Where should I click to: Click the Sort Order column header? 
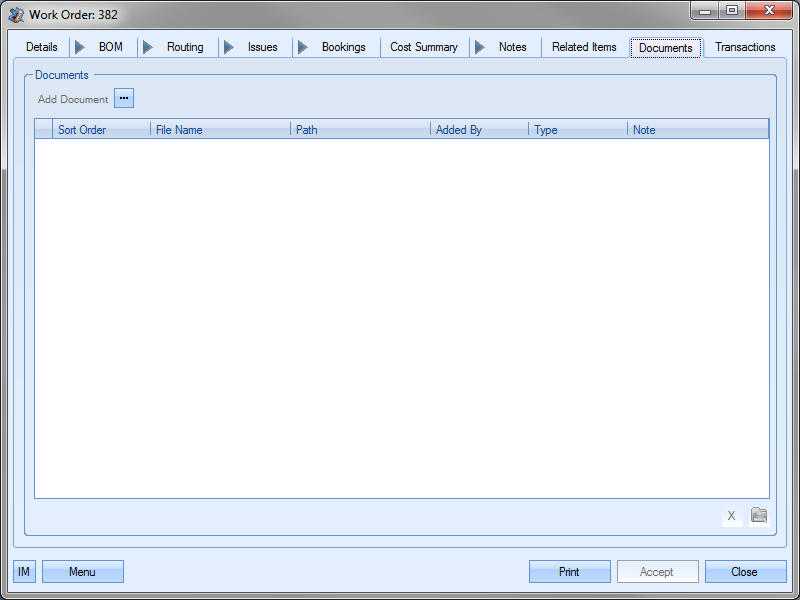(x=100, y=130)
